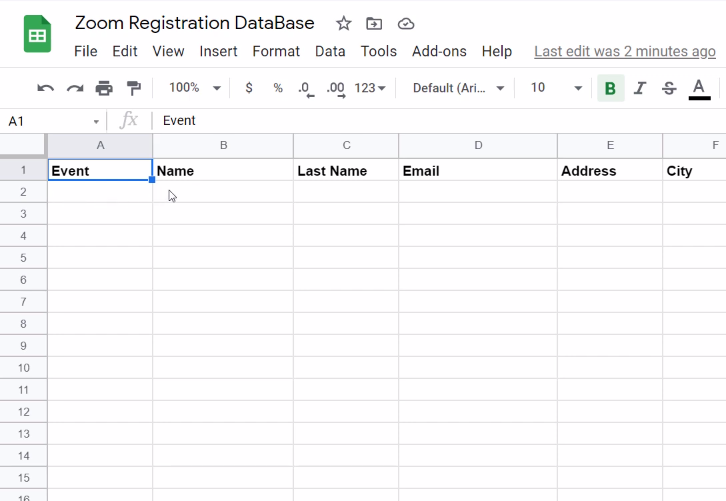Viewport: 726px width, 501px height.
Task: Rename the Zoom Registration DataBase title
Action: [x=195, y=23]
